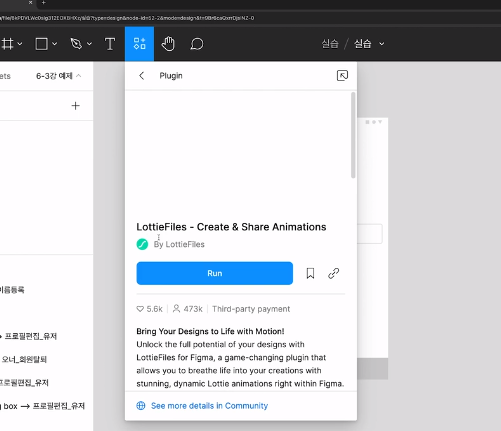Click the Resources tool icon

(x=139, y=44)
